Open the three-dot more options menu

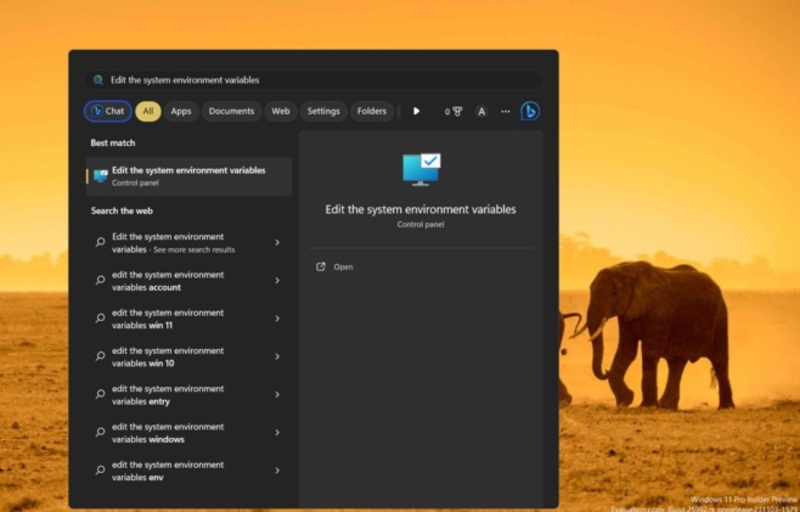(505, 111)
